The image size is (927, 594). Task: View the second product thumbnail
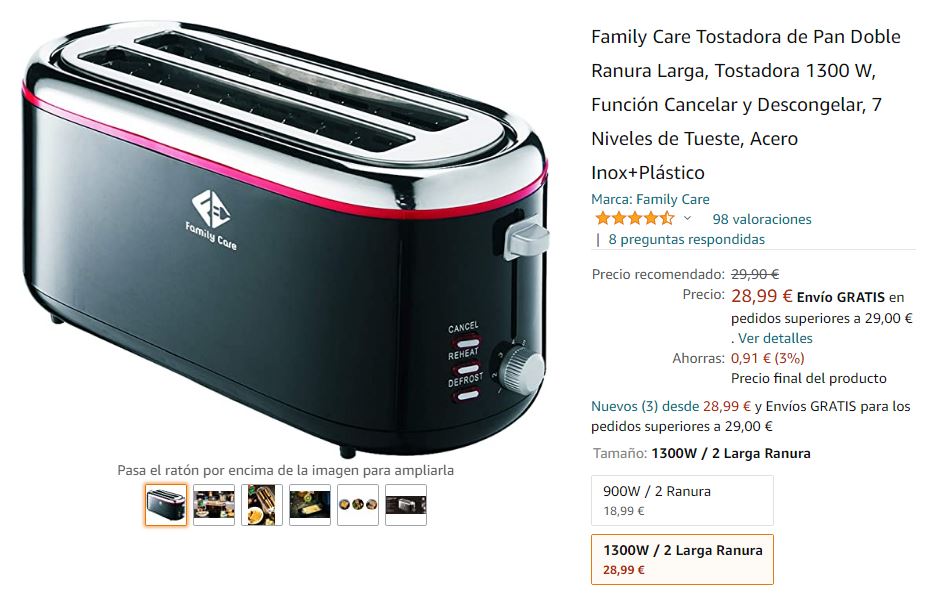[213, 505]
